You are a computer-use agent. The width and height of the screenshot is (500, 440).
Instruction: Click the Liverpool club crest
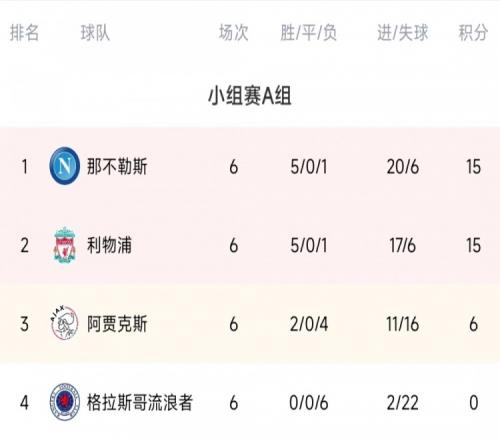(x=64, y=245)
